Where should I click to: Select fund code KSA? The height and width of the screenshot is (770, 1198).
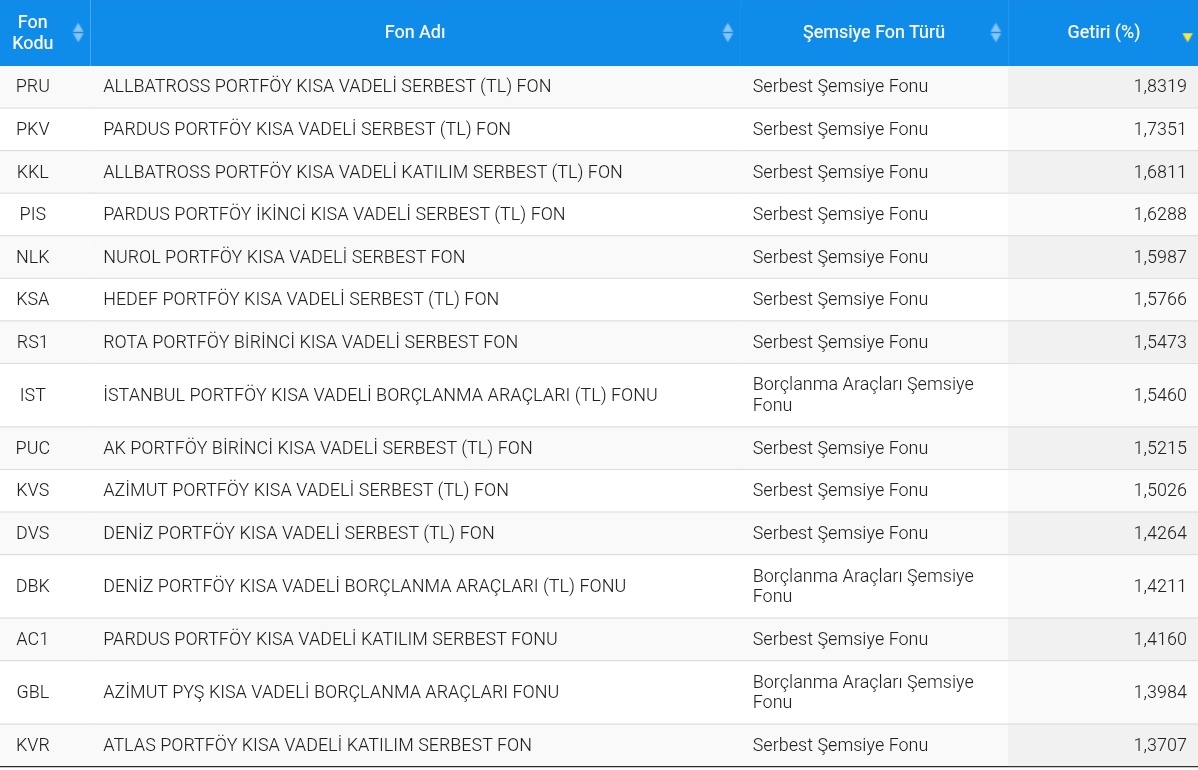pos(33,299)
